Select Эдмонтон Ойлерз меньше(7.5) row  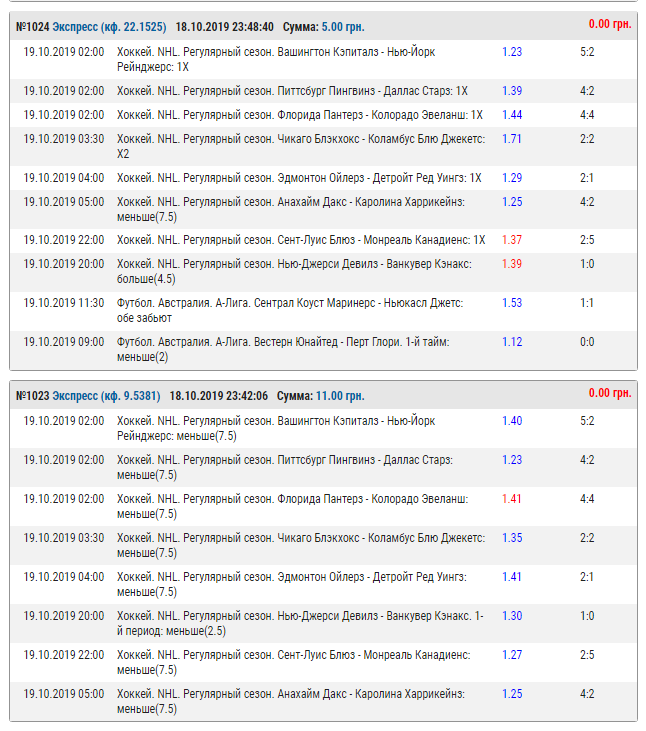(x=323, y=585)
